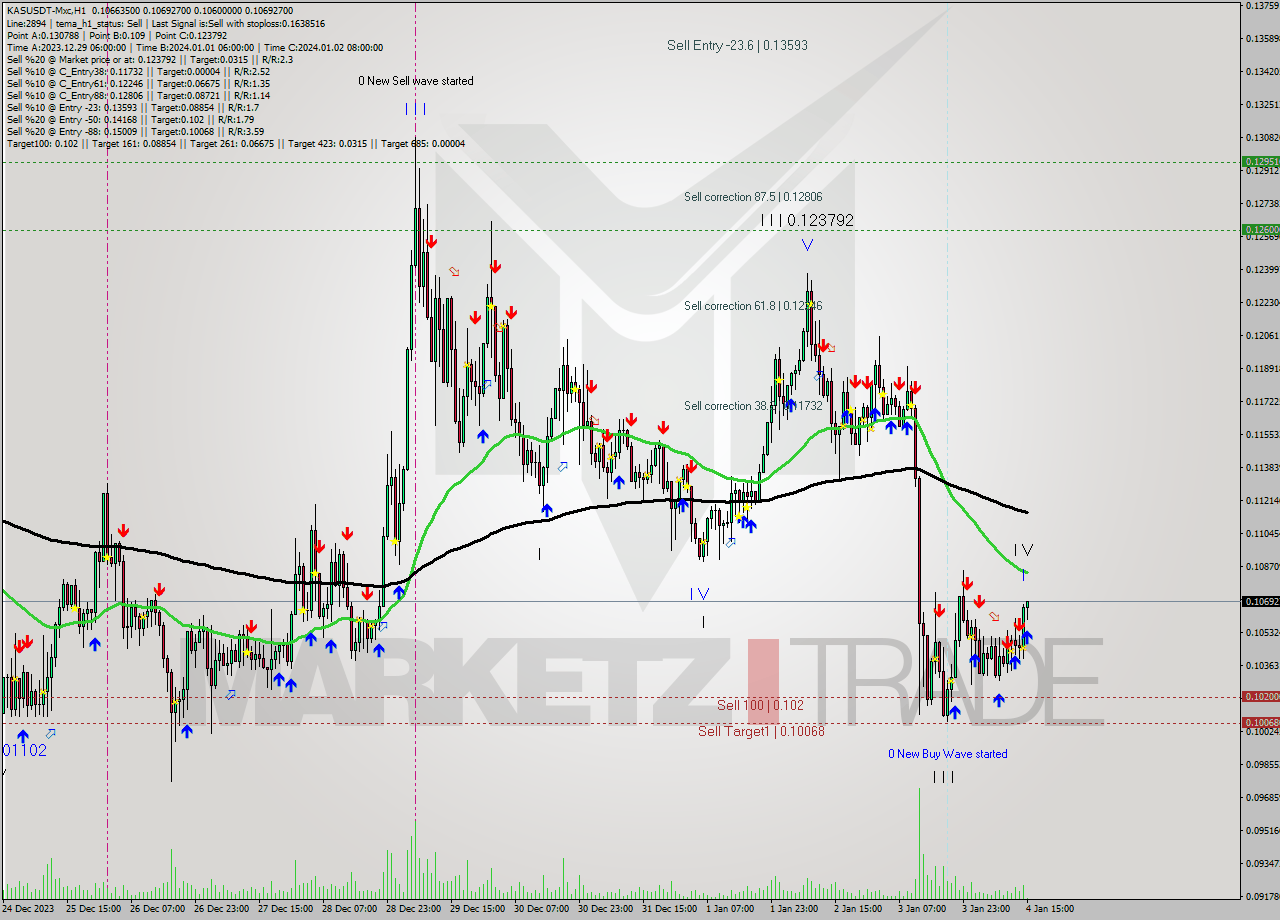Click the red 0.10200 price tag
1280x920 pixels.
pos(1261,696)
